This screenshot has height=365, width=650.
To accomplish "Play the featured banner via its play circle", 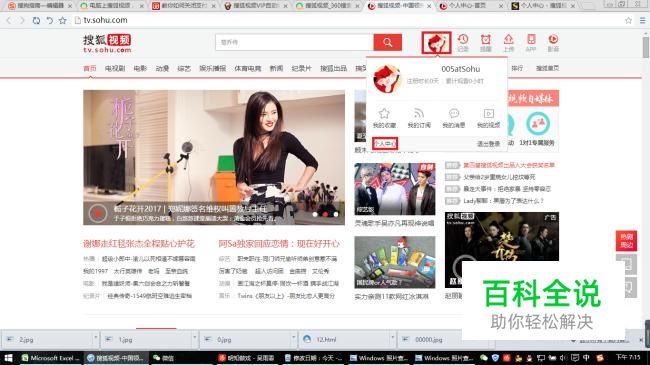I will [x=98, y=213].
